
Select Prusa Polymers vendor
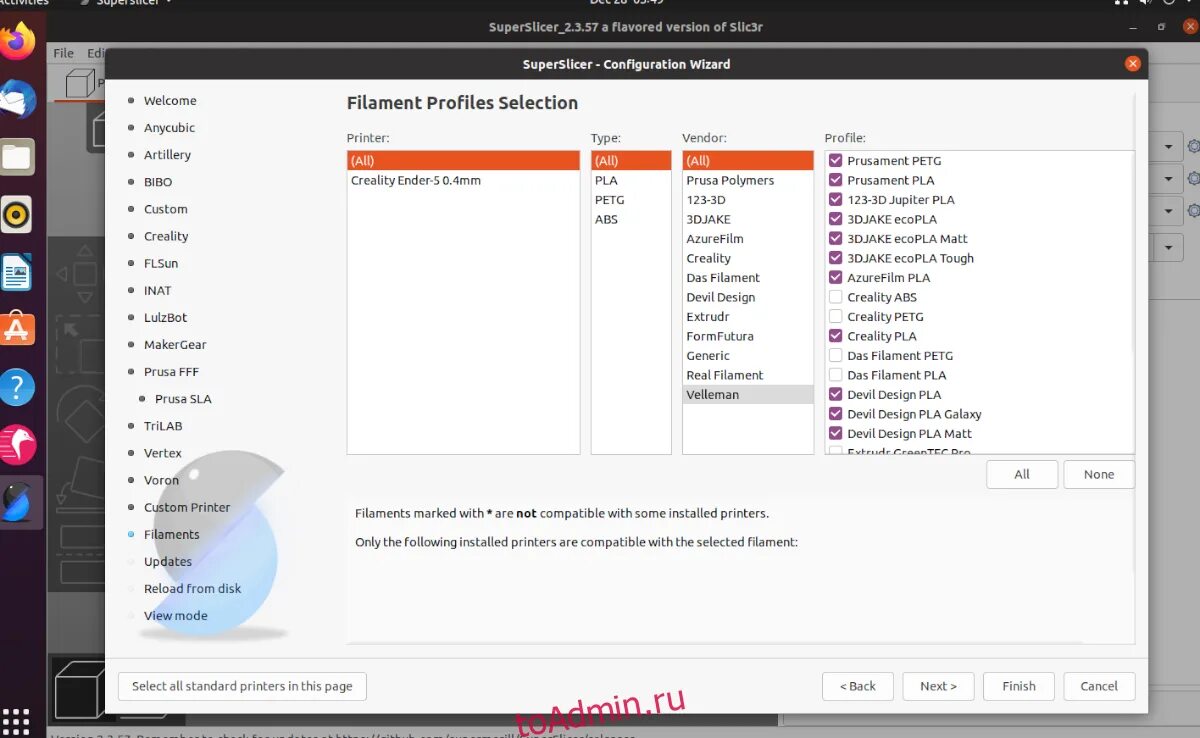[748, 180]
